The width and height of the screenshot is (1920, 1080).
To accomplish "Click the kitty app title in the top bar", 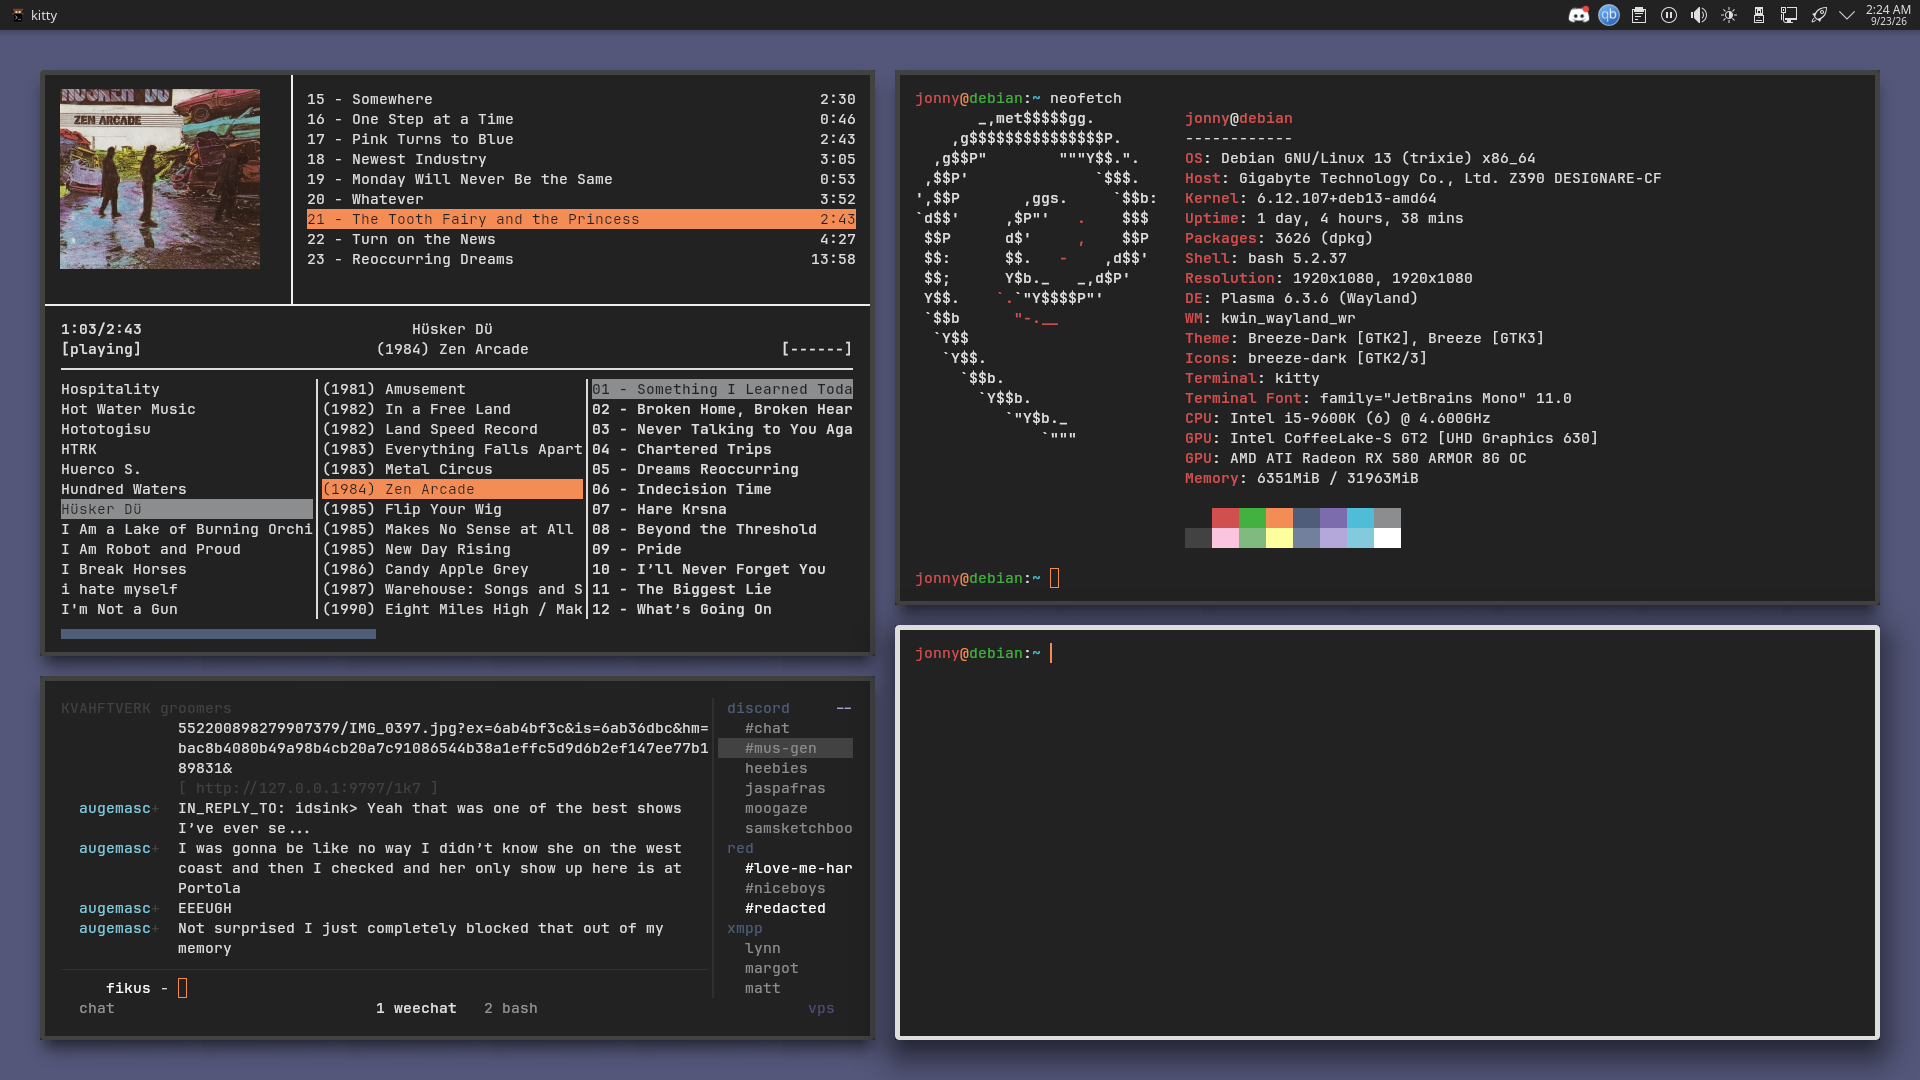I will [44, 15].
